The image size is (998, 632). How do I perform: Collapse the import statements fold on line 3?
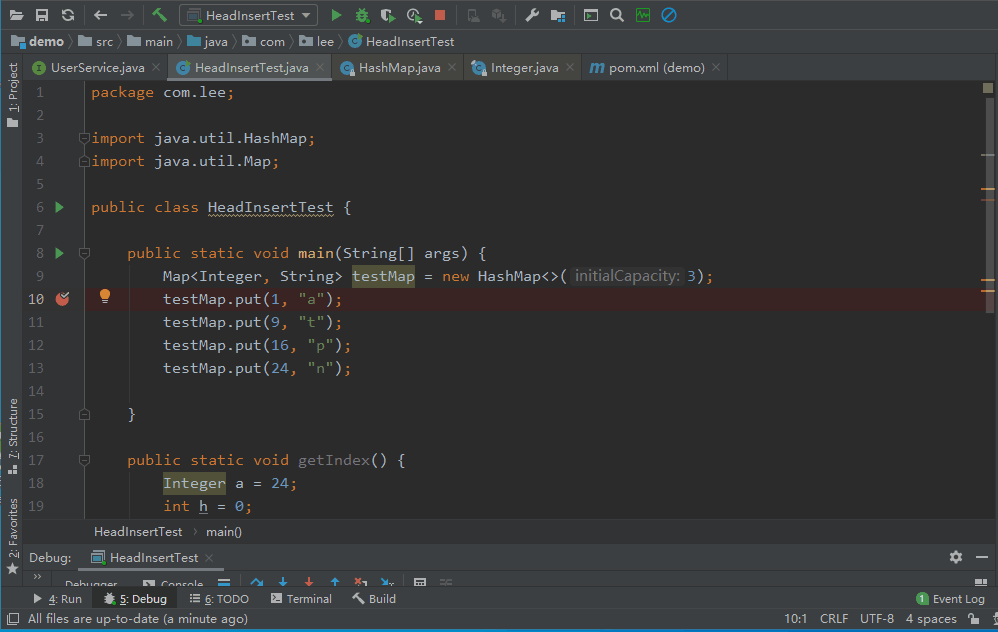[83, 138]
